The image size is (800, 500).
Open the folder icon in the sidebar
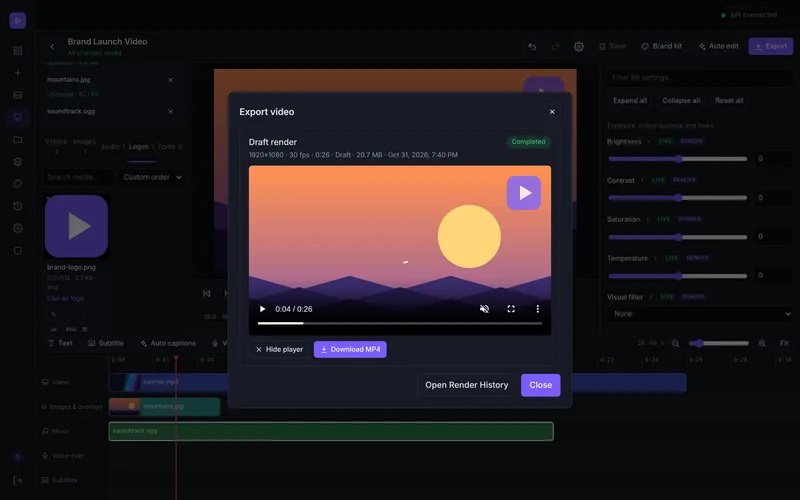coord(18,139)
